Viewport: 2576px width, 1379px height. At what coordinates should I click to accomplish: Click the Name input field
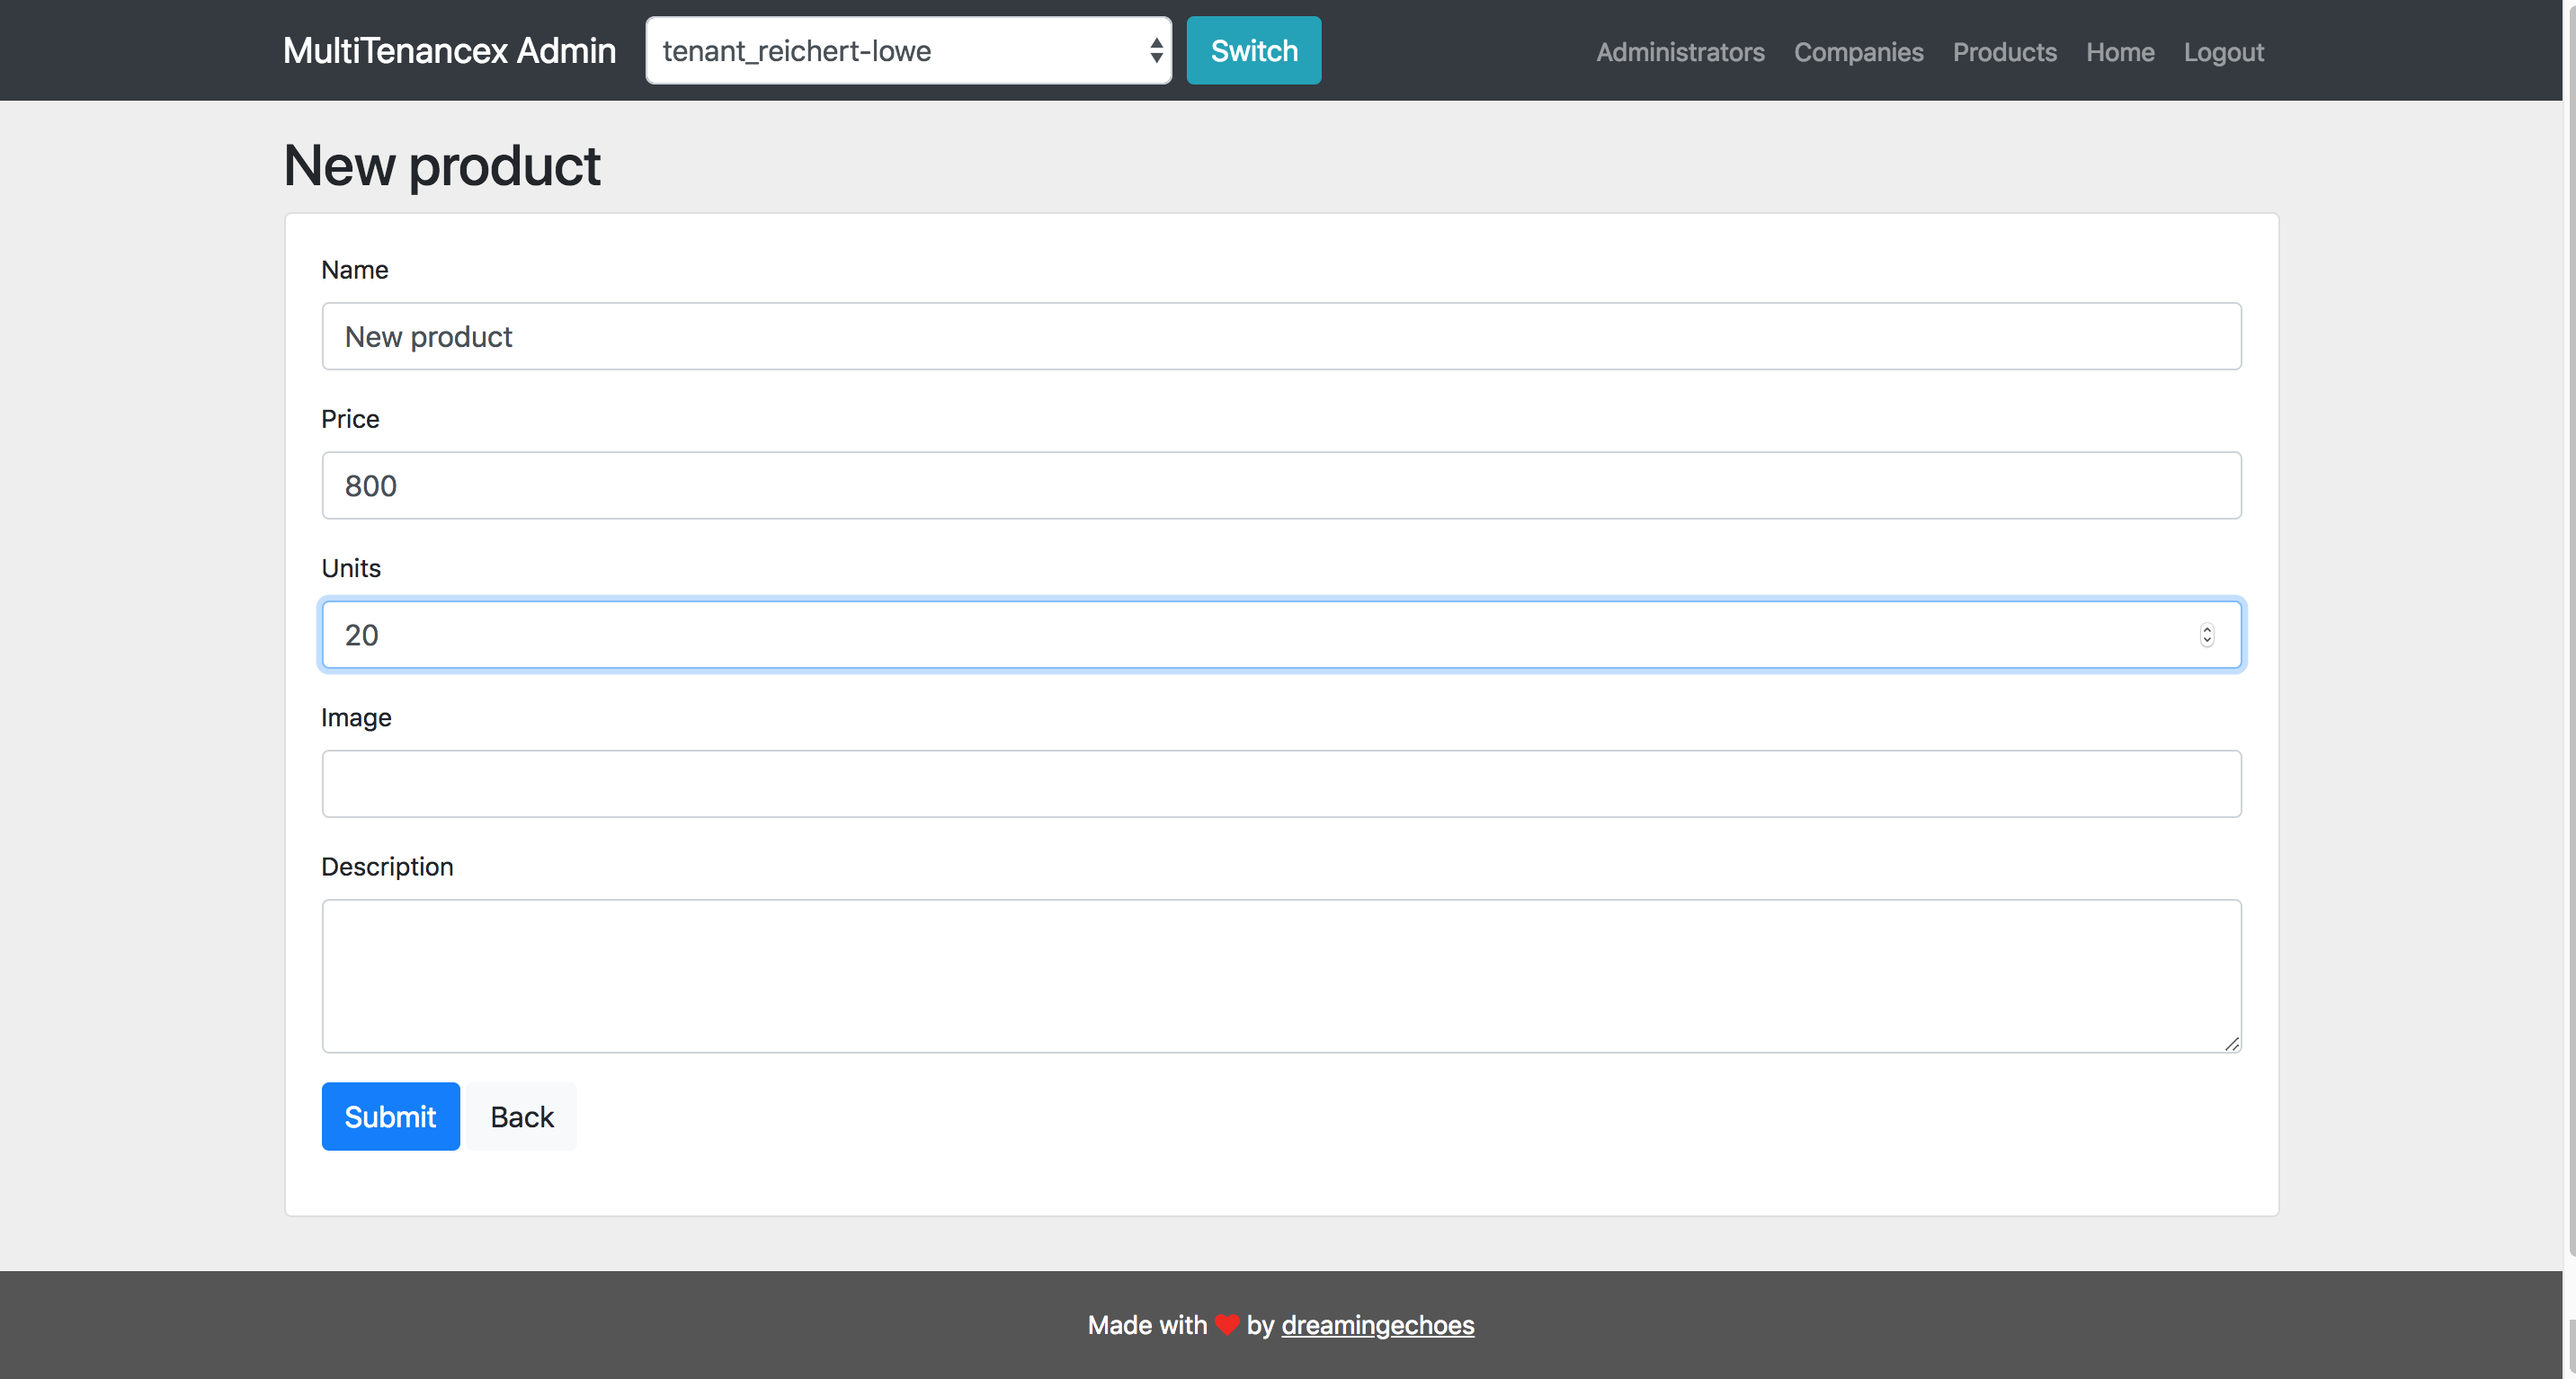pyautogui.click(x=1281, y=335)
